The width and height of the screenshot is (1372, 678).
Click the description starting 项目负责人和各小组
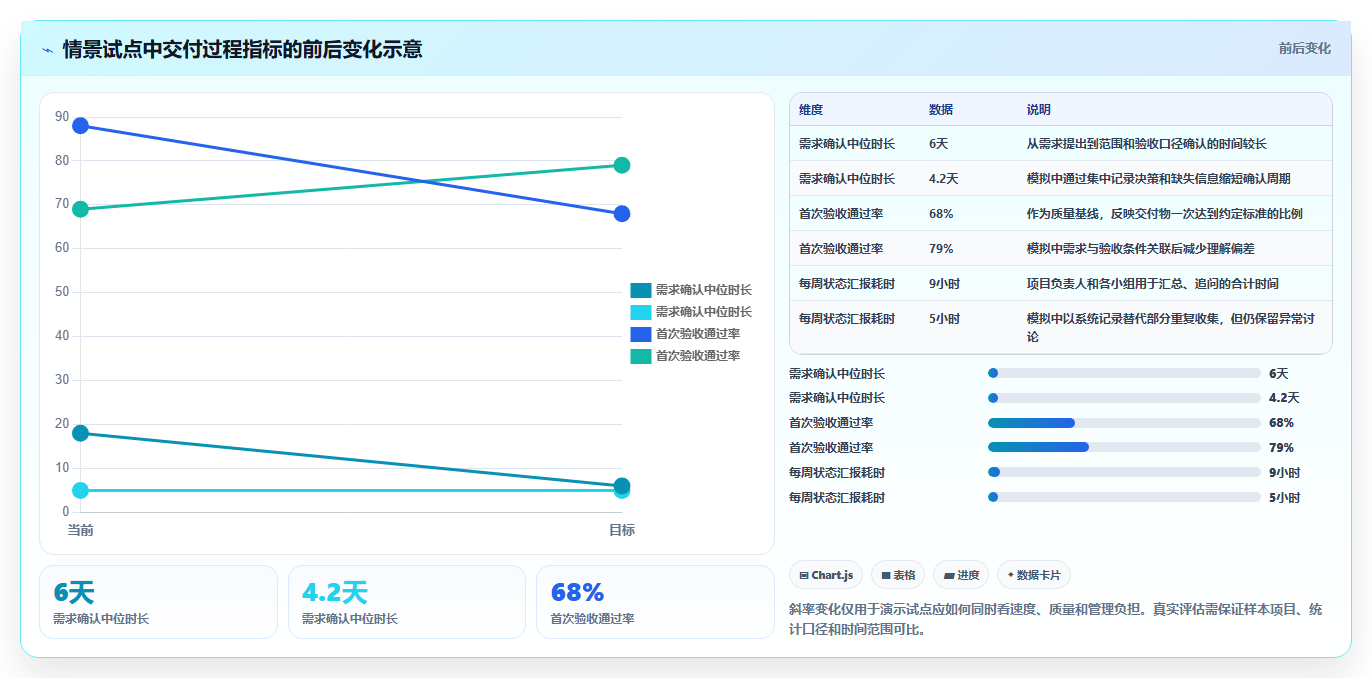coord(1152,284)
